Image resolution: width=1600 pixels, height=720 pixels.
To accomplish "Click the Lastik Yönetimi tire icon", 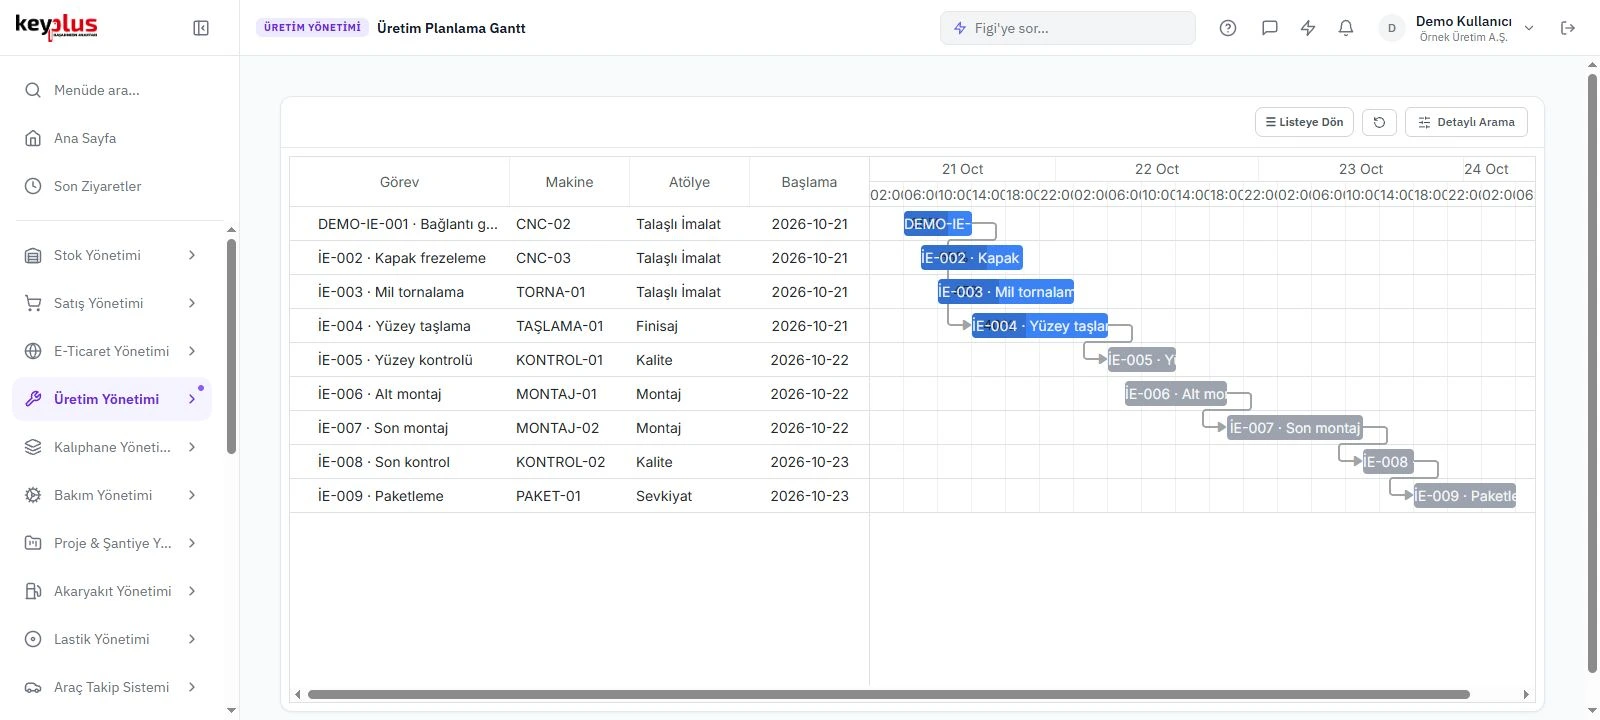I will (x=33, y=639).
